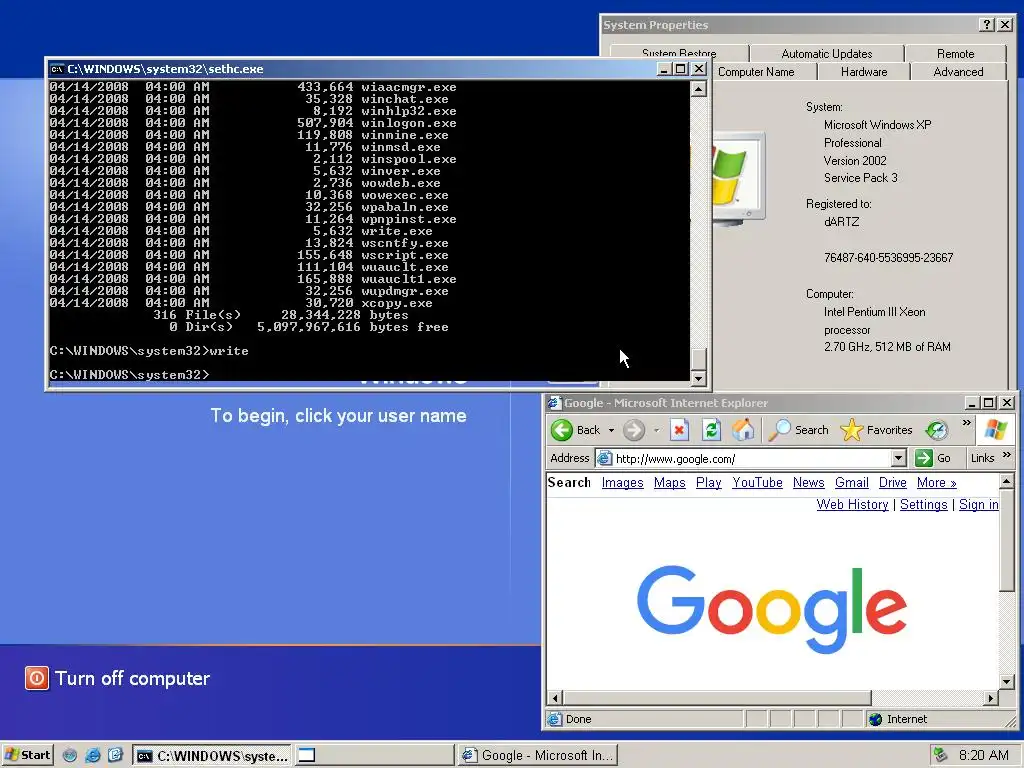Viewport: 1024px width, 768px height.
Task: Switch to the Automatic Updates tab
Action: click(827, 54)
